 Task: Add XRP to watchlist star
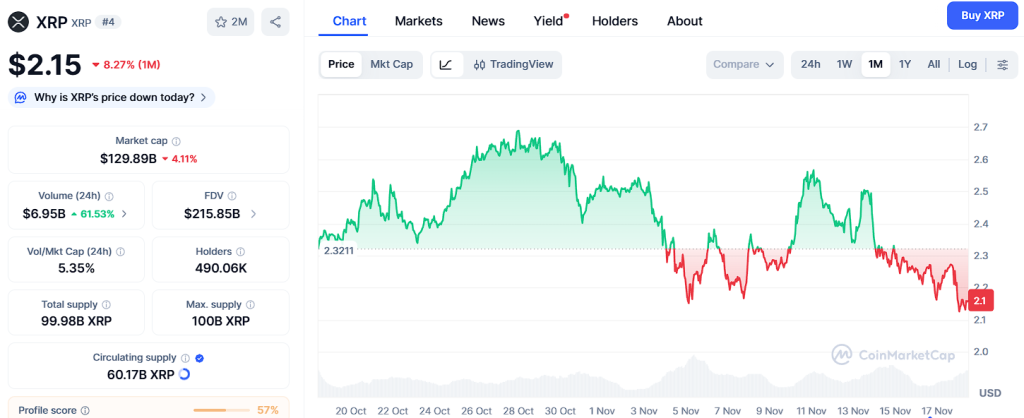pyautogui.click(x=230, y=22)
